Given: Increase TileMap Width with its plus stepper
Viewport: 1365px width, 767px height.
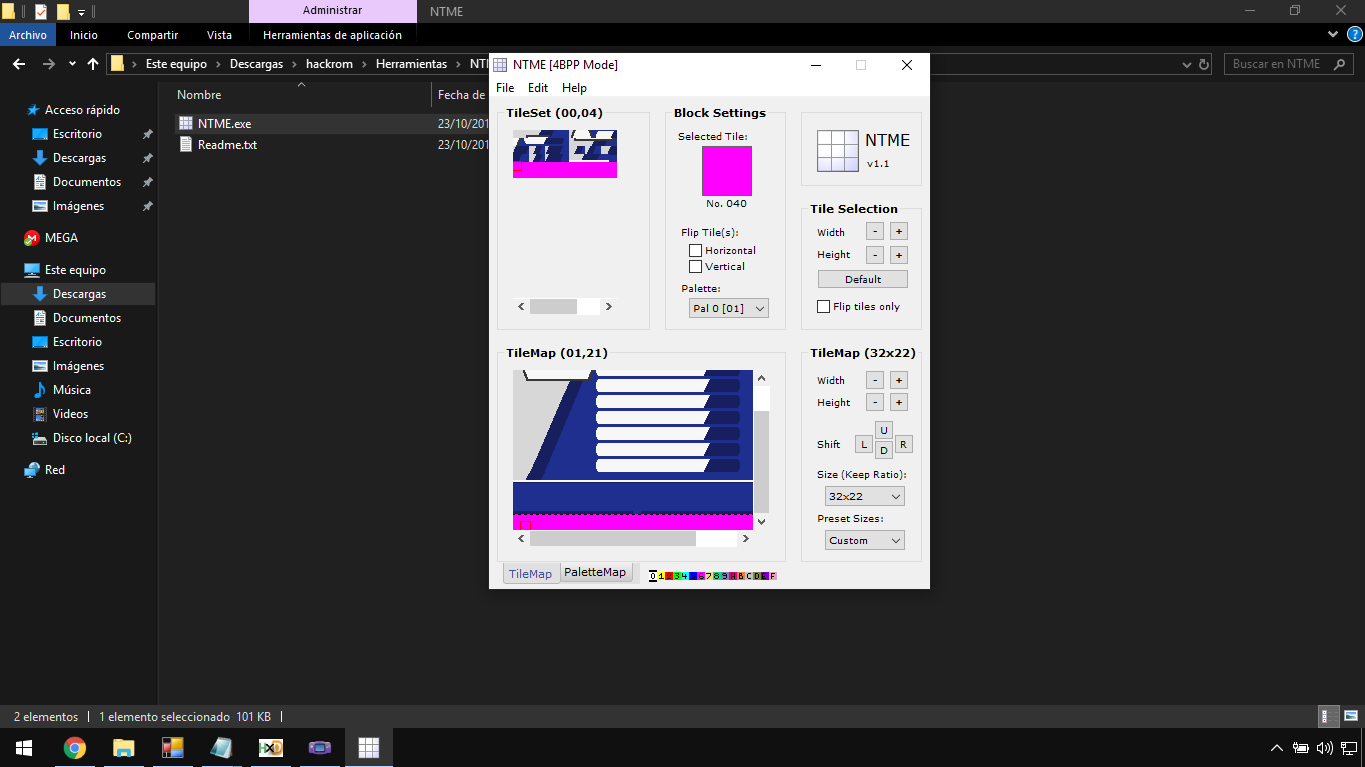Looking at the screenshot, I should pyautogui.click(x=898, y=379).
